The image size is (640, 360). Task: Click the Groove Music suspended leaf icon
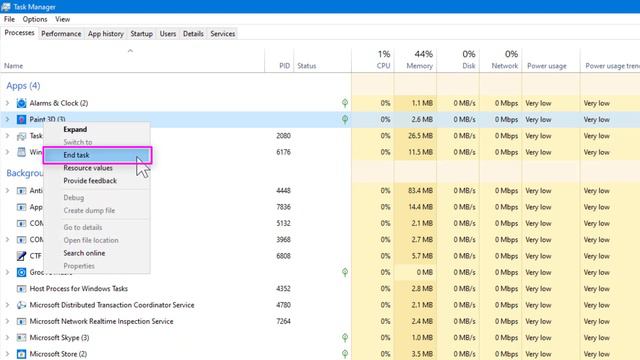pos(345,272)
